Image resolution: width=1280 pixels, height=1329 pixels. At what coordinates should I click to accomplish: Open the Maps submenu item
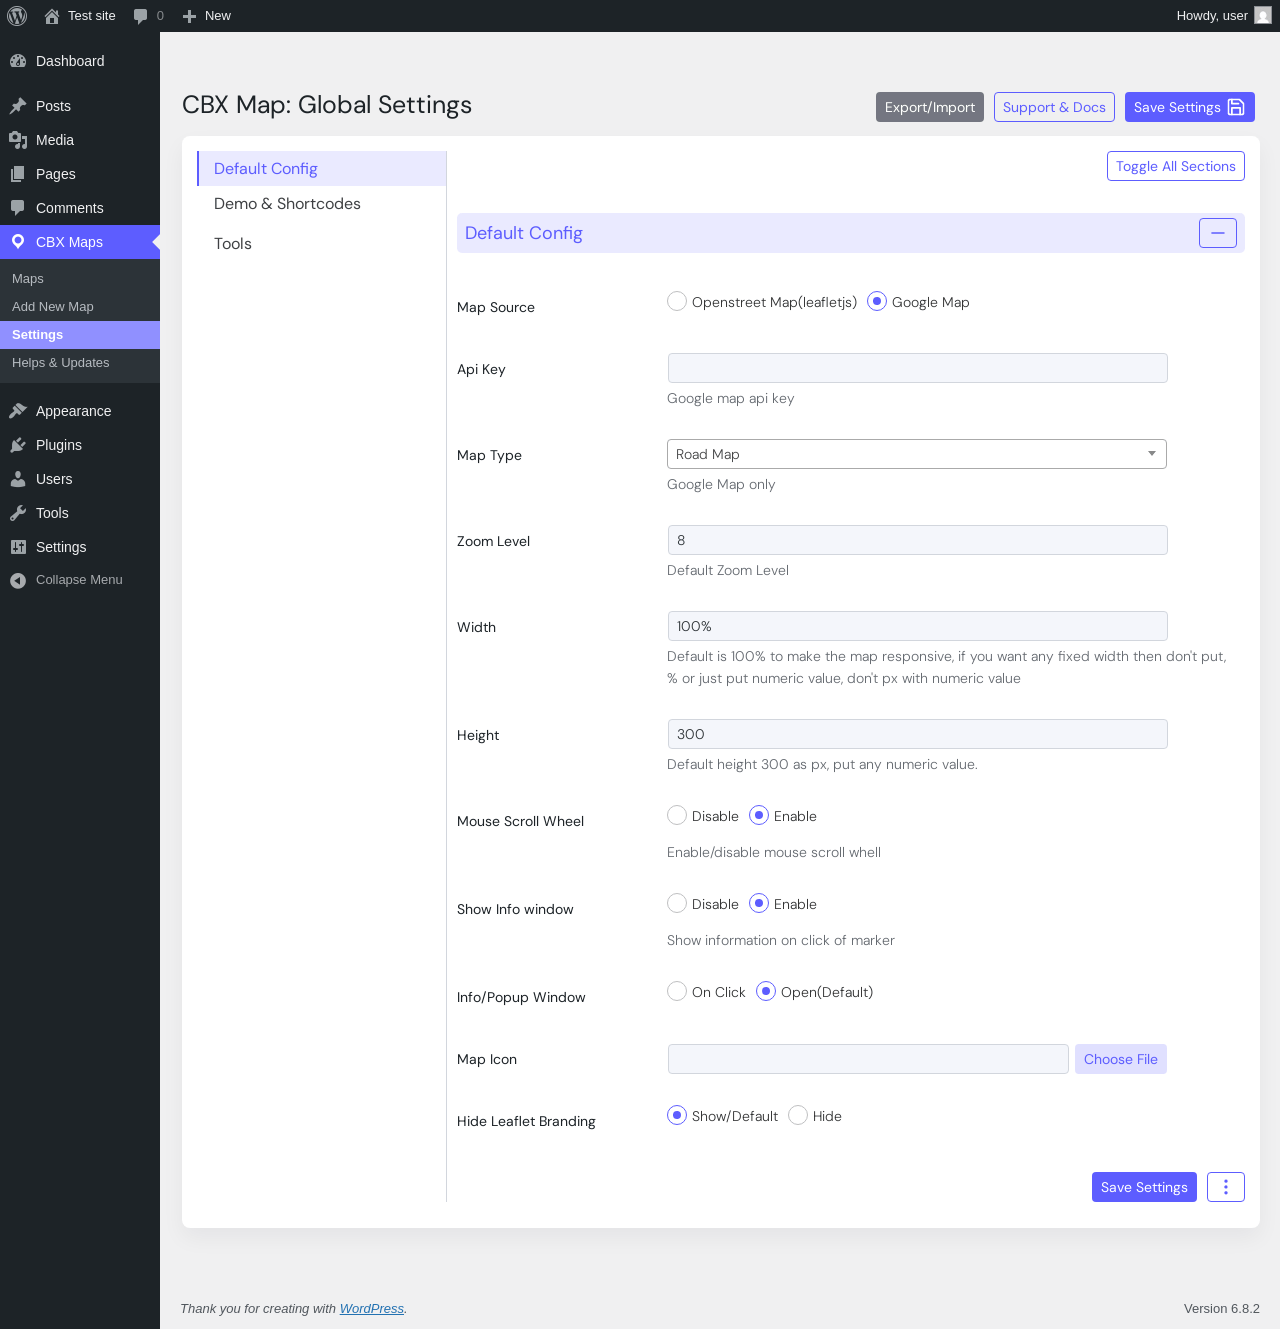tap(80, 279)
